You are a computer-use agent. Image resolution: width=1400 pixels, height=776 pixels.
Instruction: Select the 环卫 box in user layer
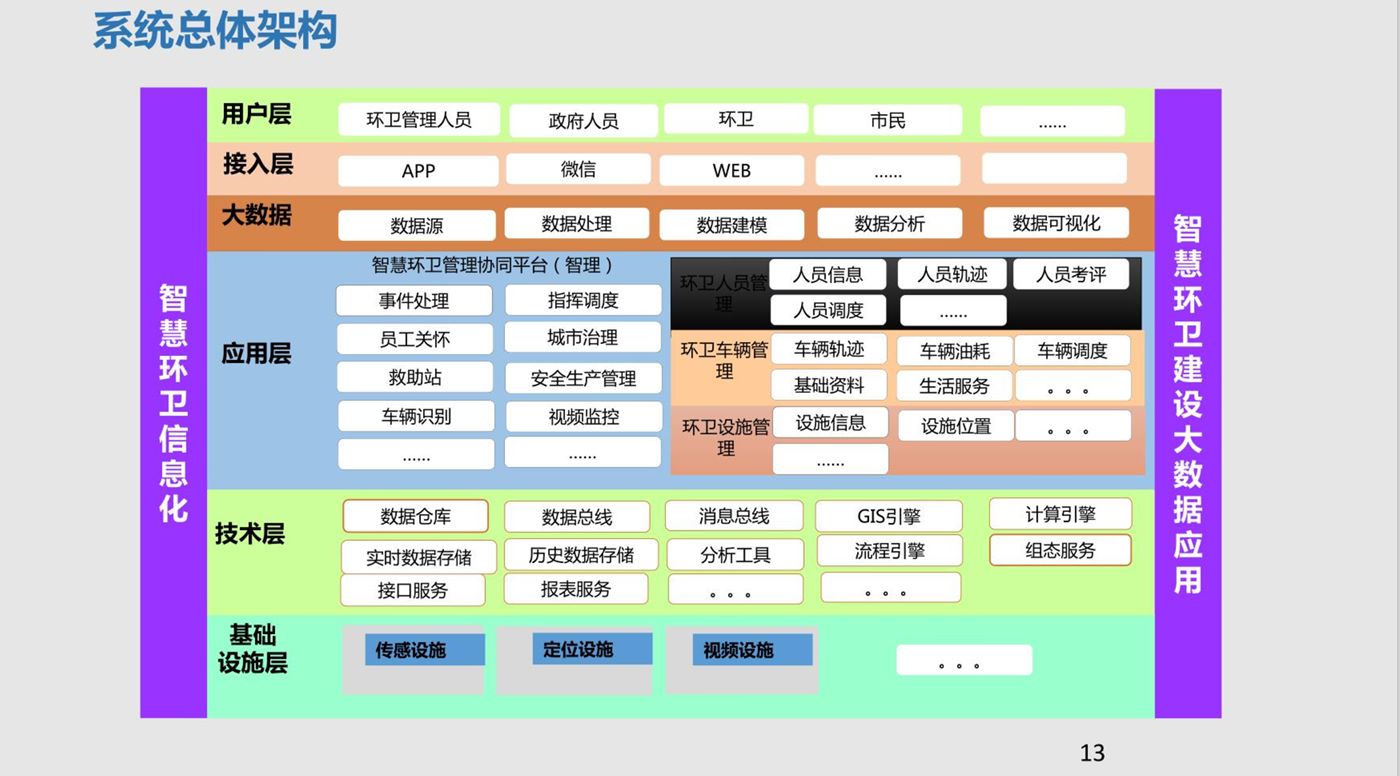736,119
